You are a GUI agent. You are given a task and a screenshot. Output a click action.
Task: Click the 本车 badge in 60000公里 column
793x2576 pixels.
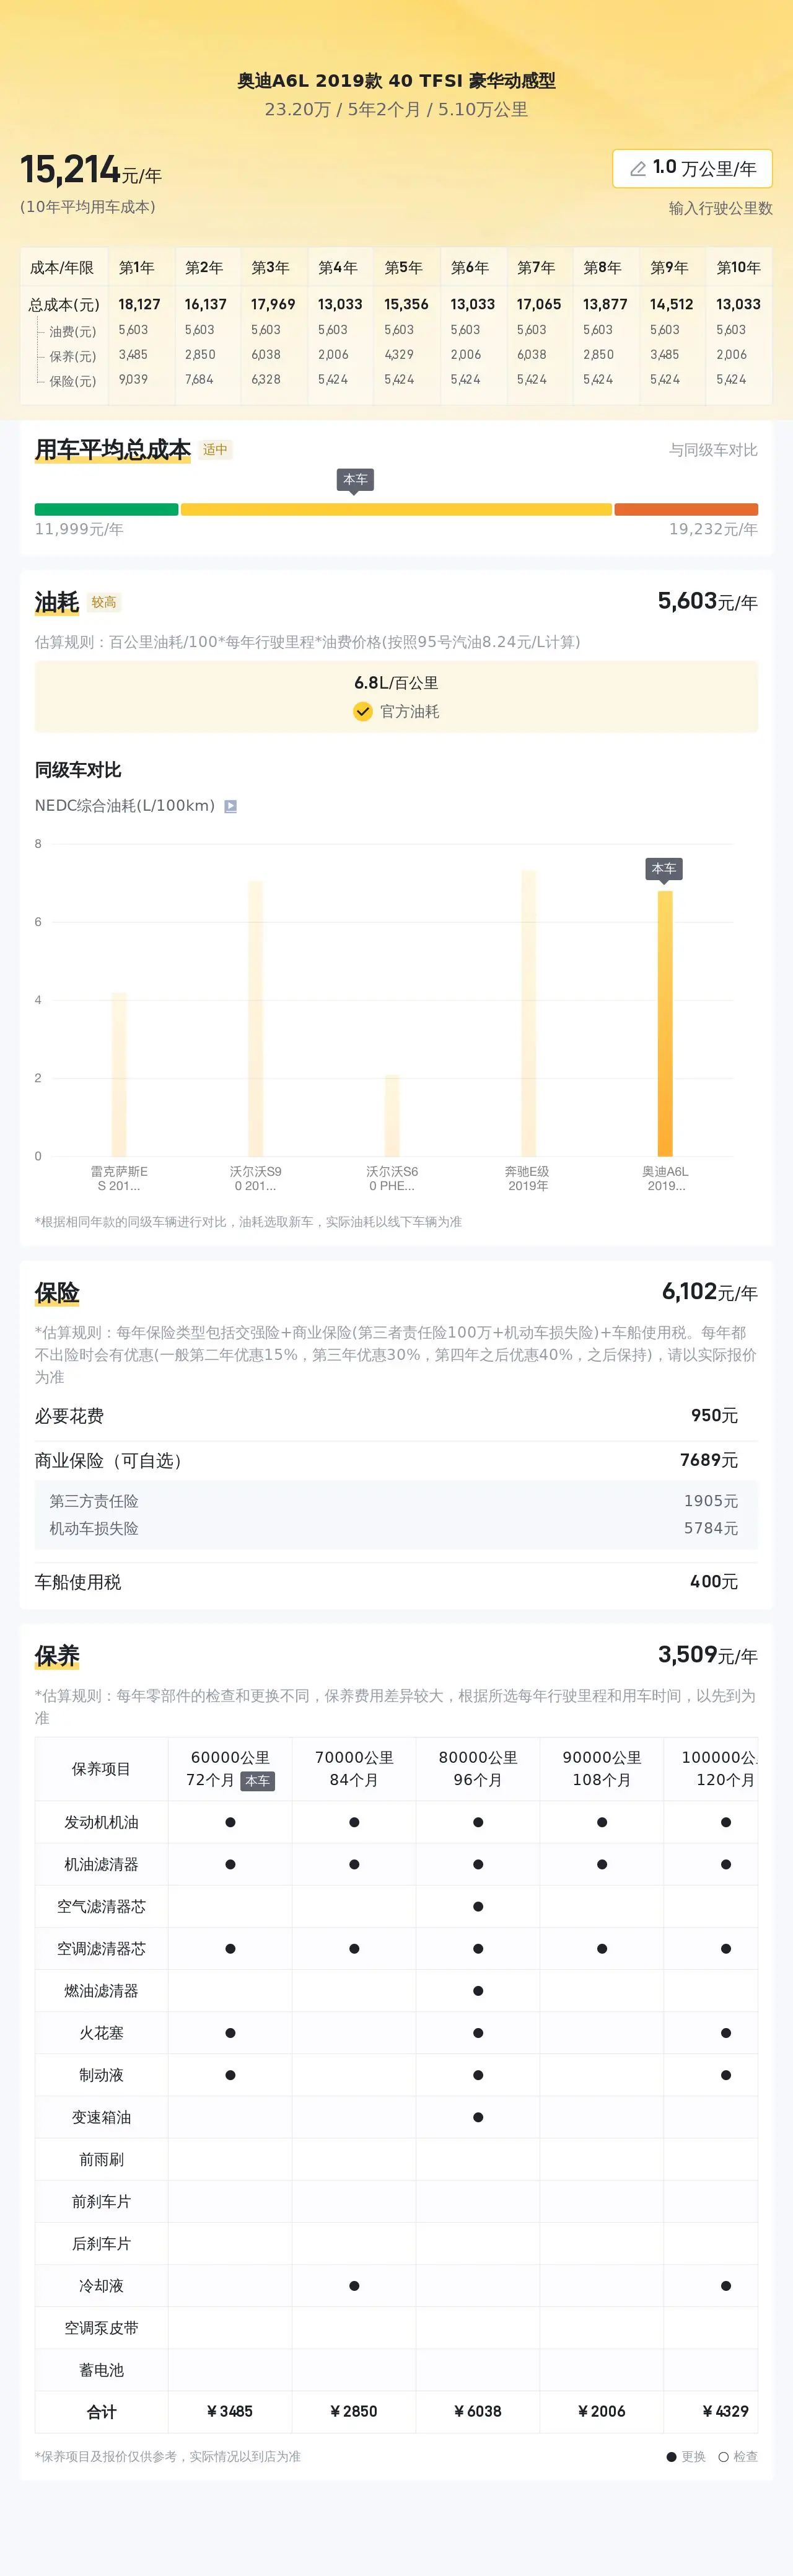pyautogui.click(x=257, y=1781)
